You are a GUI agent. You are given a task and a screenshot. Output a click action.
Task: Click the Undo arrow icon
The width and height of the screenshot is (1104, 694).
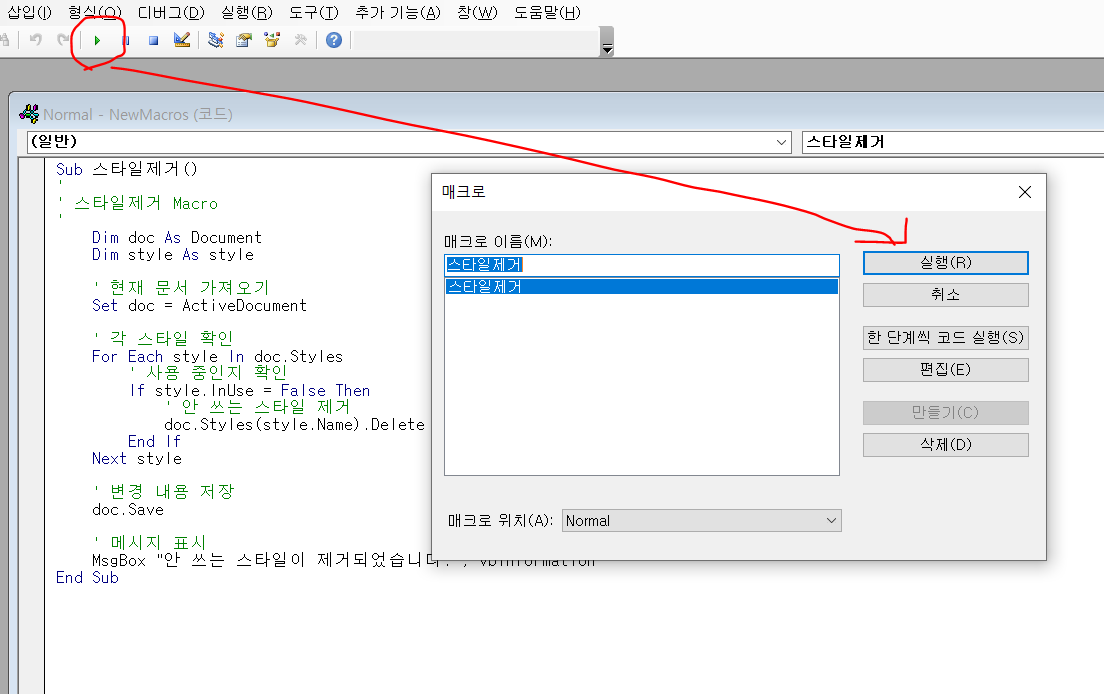coord(35,40)
